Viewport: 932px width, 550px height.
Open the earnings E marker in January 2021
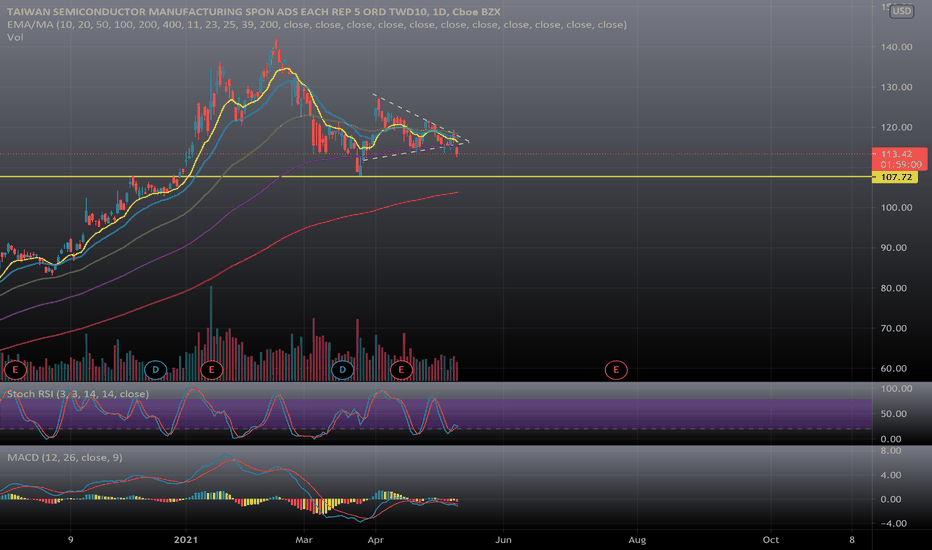pos(211,370)
